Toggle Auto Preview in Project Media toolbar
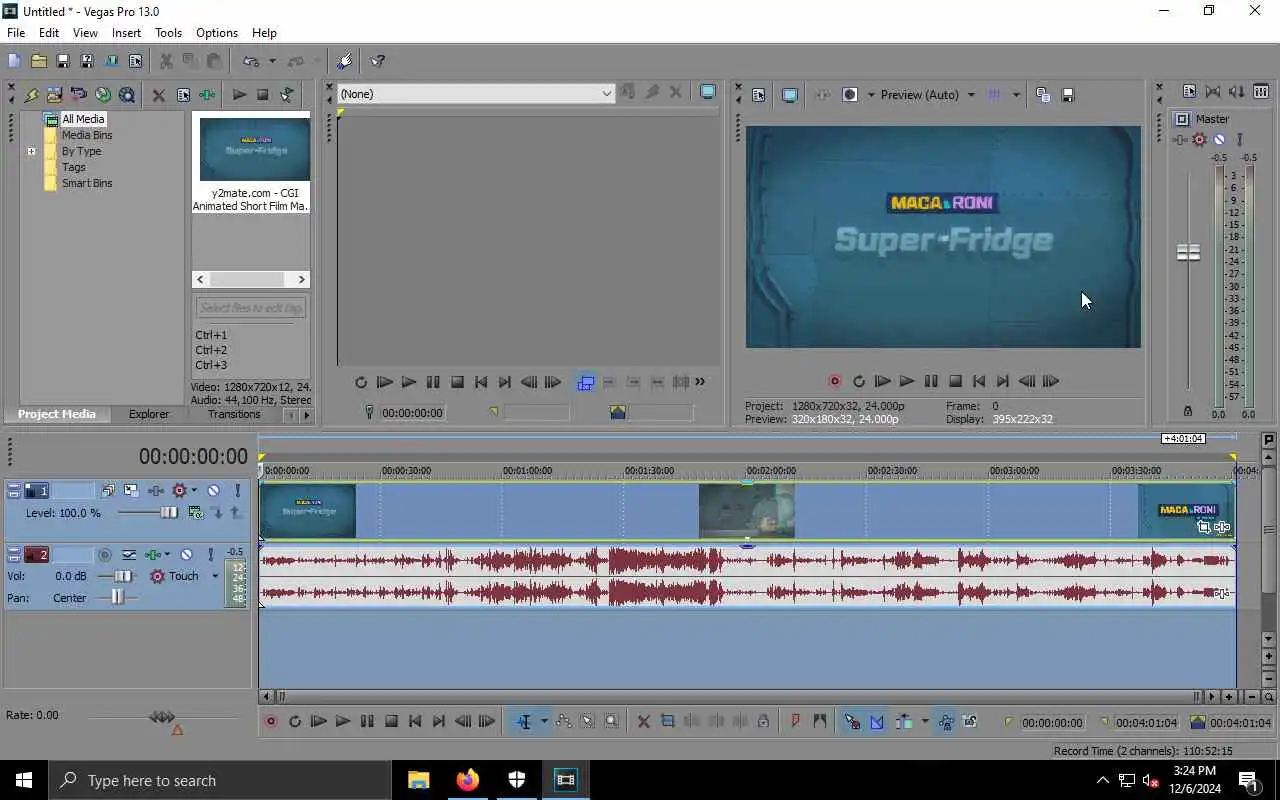Screen dimensions: 1280x800 pos(287,95)
